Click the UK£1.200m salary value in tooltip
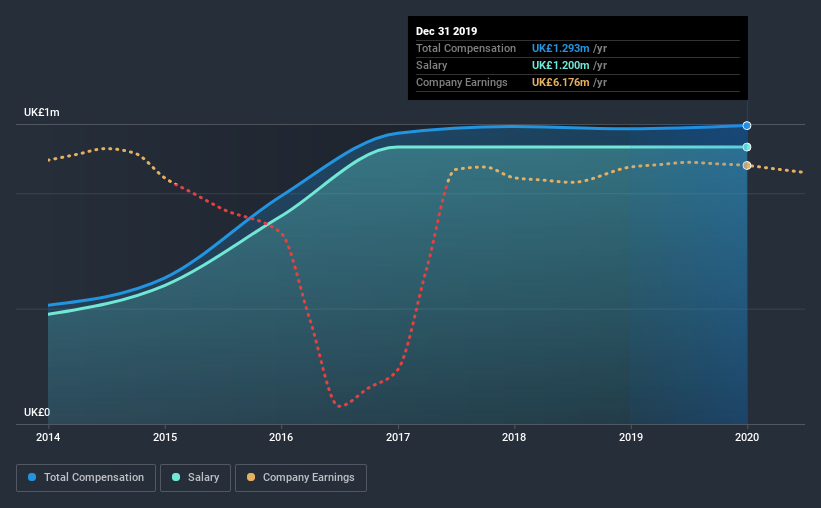 point(560,65)
